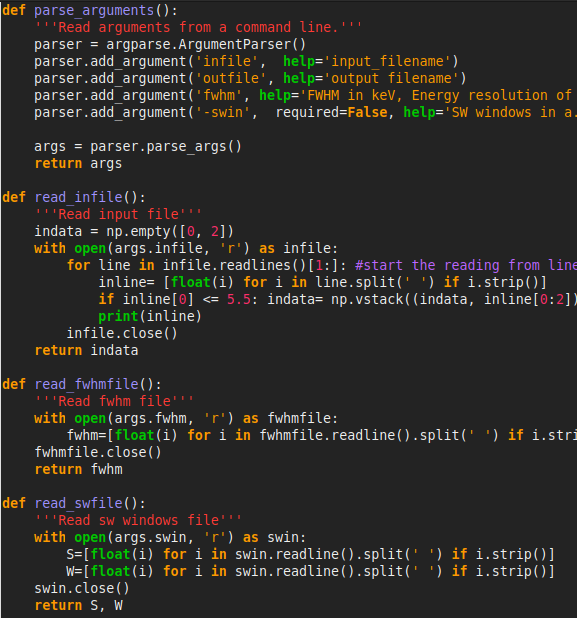Image resolution: width=577 pixels, height=618 pixels.
Task: Click the '-swin' argument string
Action: point(223,112)
